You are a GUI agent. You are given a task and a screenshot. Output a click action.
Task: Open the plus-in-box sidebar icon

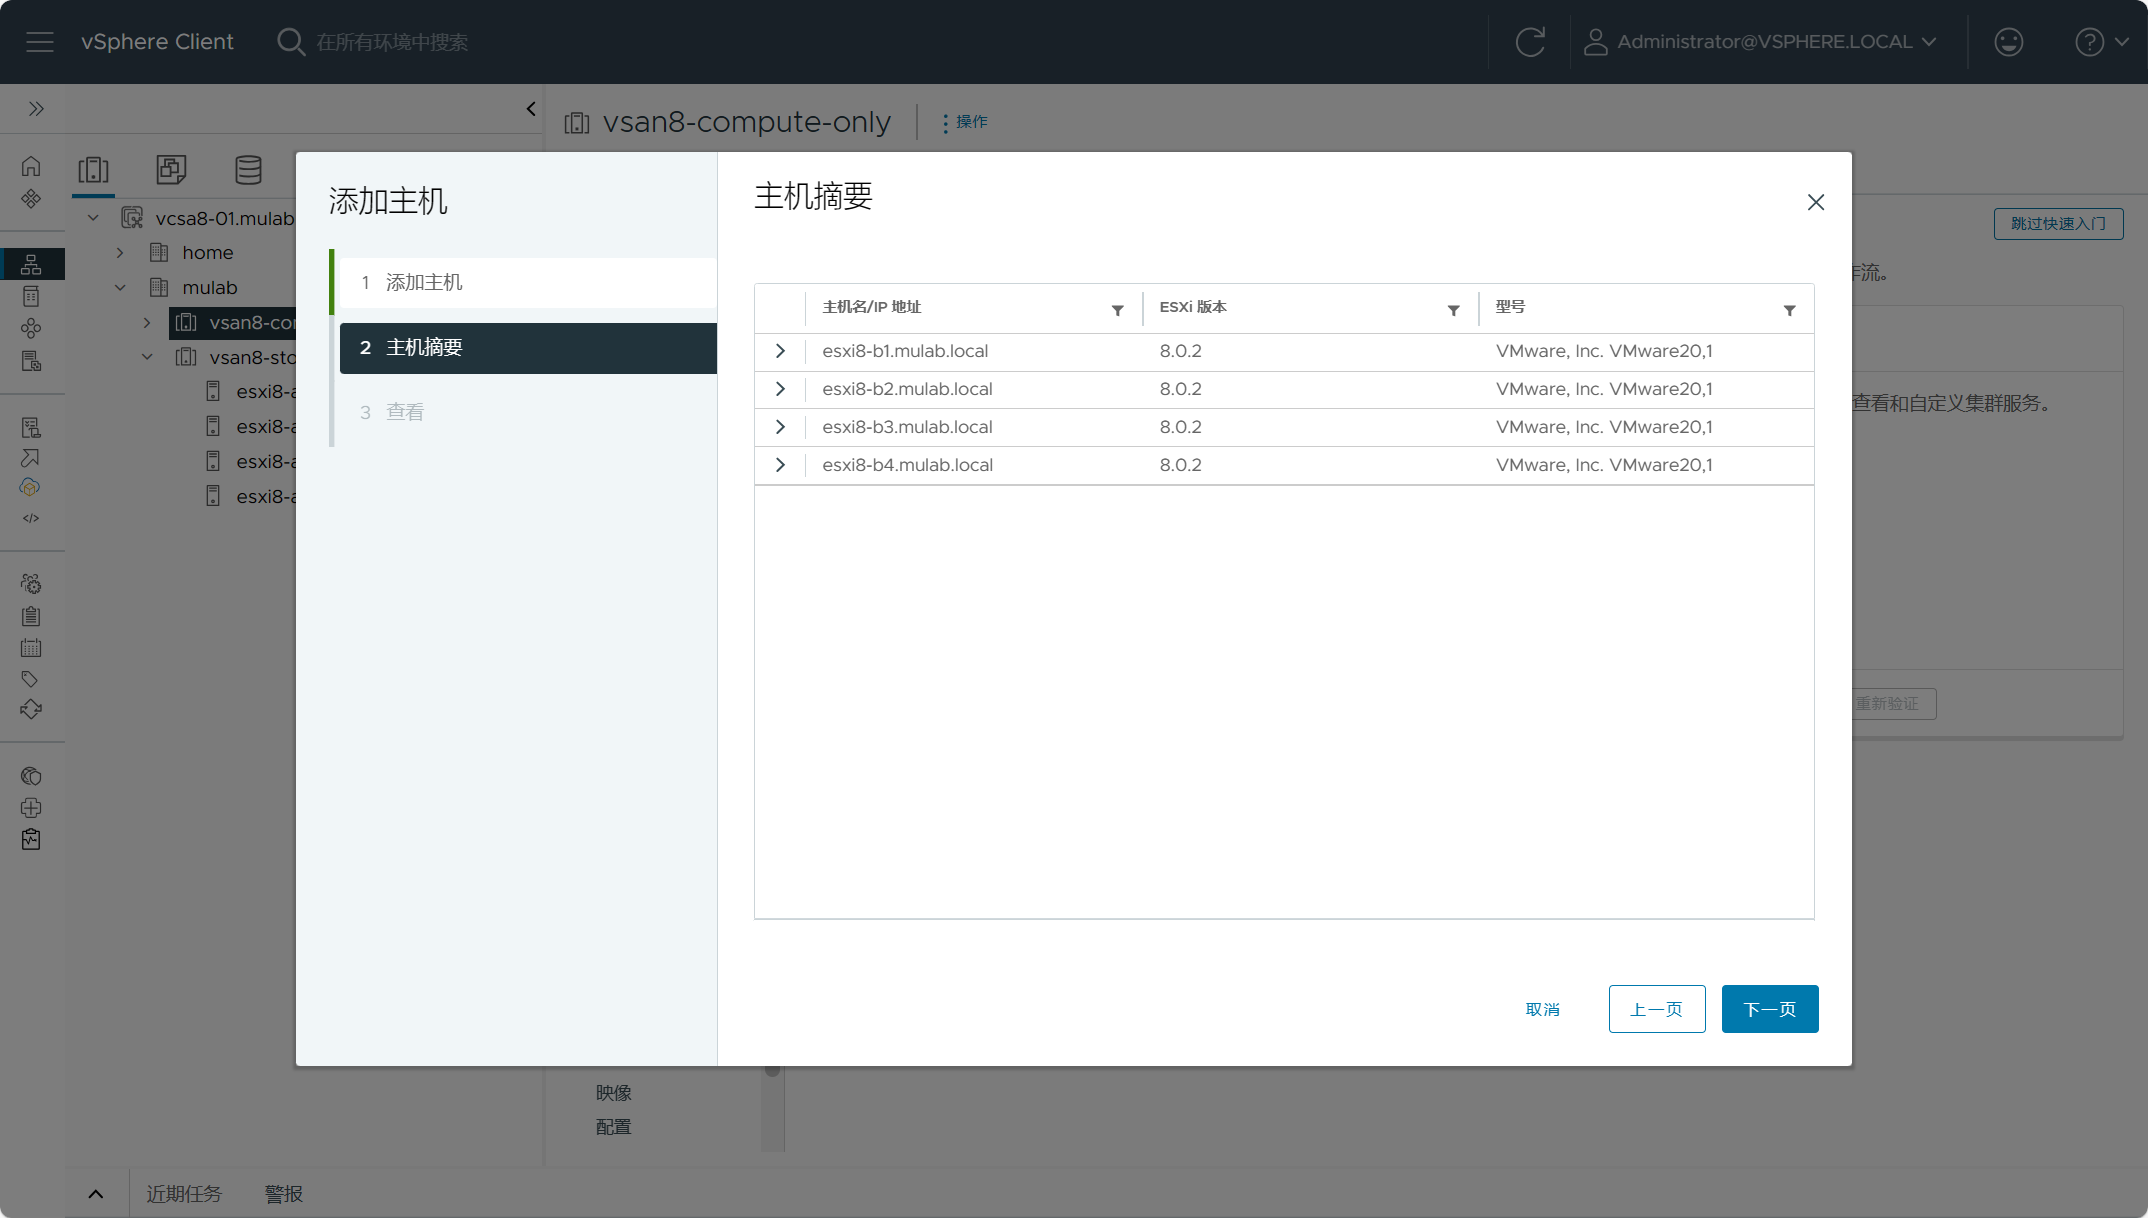(31, 808)
